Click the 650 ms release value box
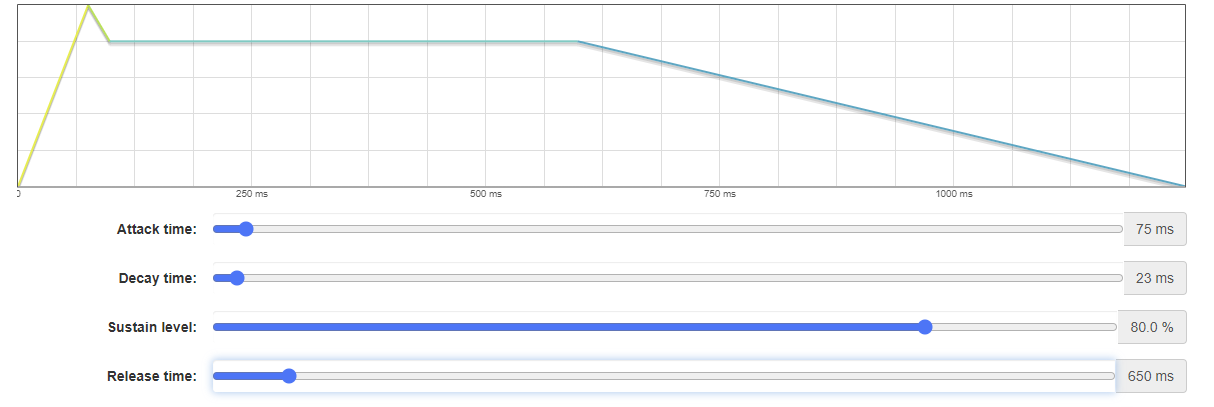This screenshot has height=407, width=1214. point(1151,376)
